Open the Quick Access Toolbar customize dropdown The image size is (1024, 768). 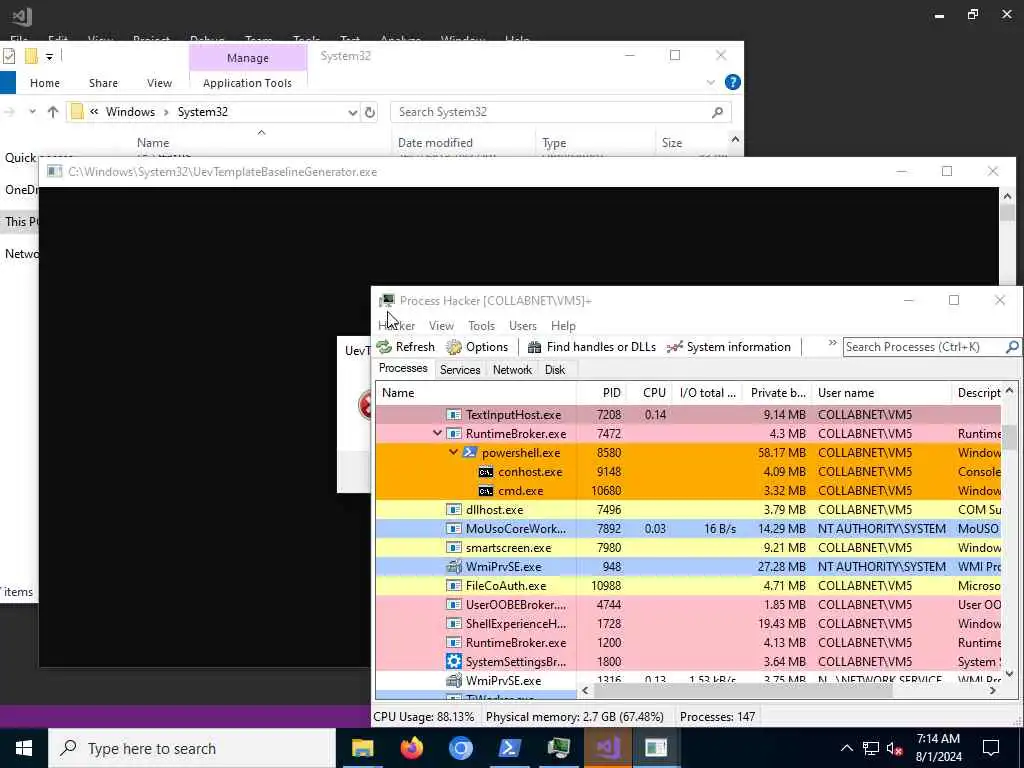click(x=49, y=57)
